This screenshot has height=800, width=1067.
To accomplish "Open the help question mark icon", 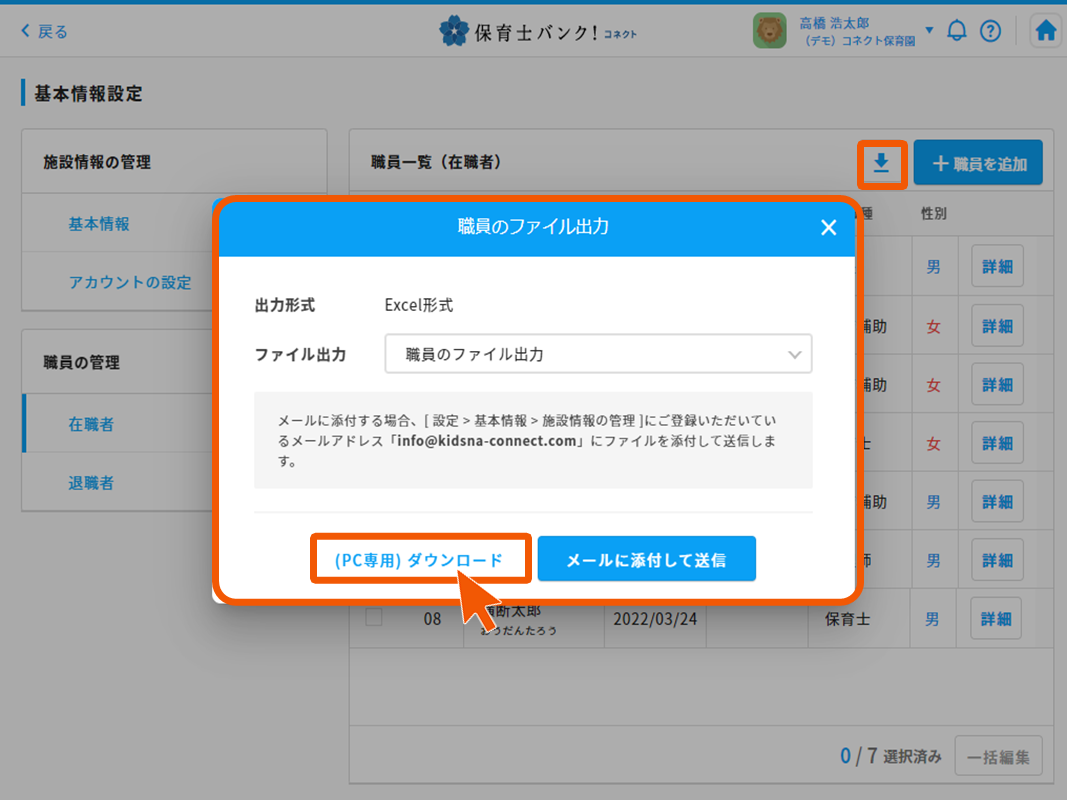I will pyautogui.click(x=990, y=31).
